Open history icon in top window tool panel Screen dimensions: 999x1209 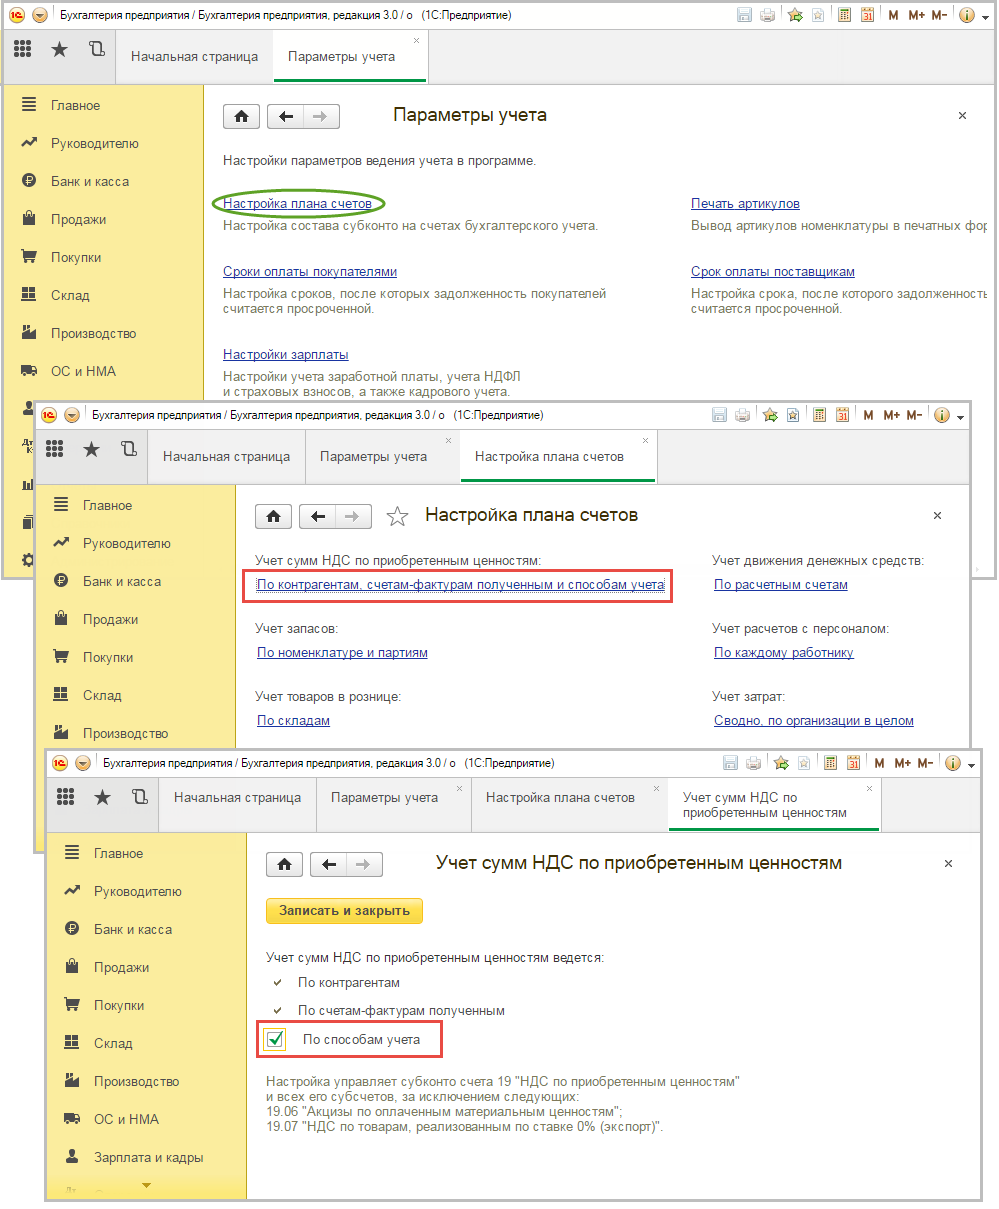pos(96,49)
